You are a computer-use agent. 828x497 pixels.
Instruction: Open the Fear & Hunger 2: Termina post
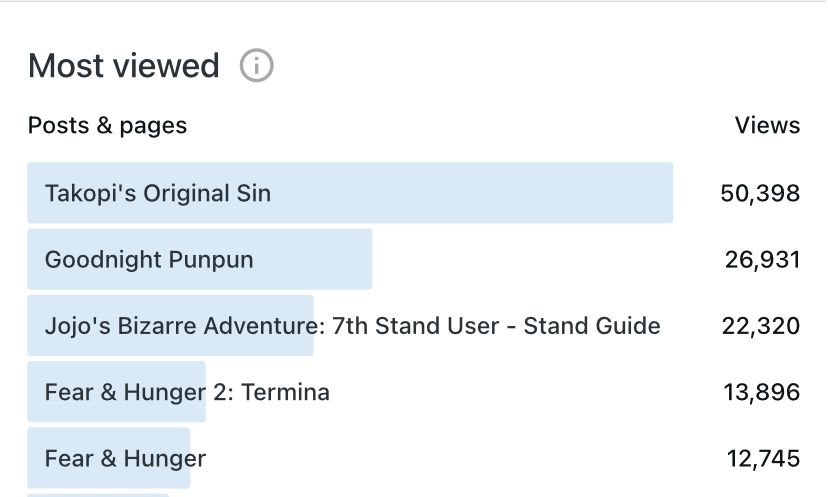187,392
